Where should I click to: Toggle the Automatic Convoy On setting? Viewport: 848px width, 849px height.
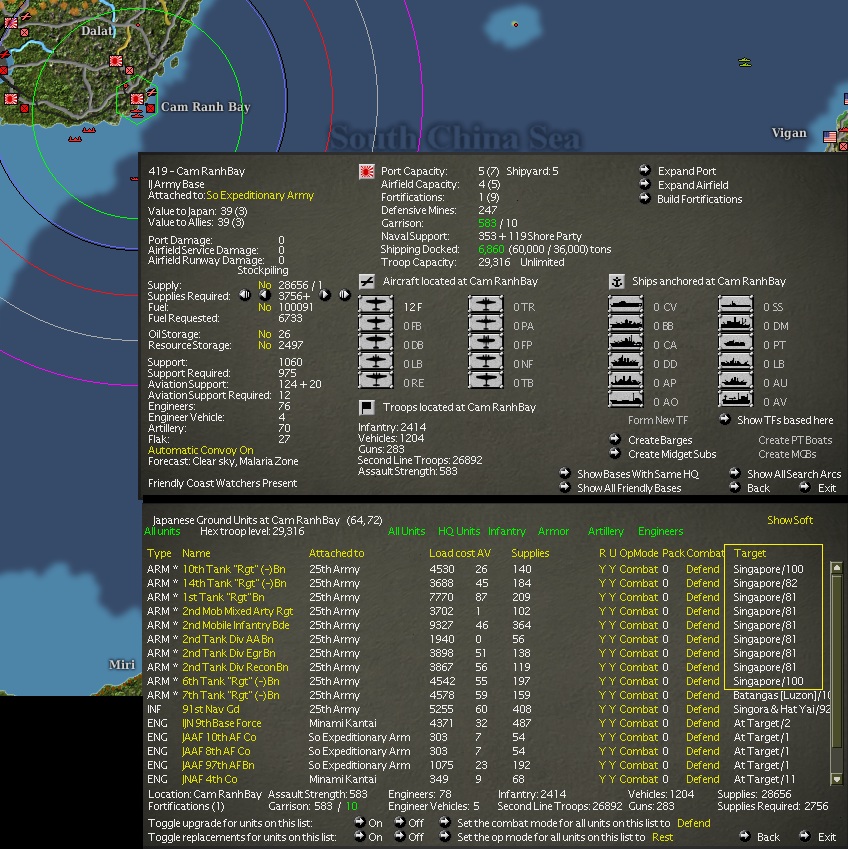click(200, 451)
